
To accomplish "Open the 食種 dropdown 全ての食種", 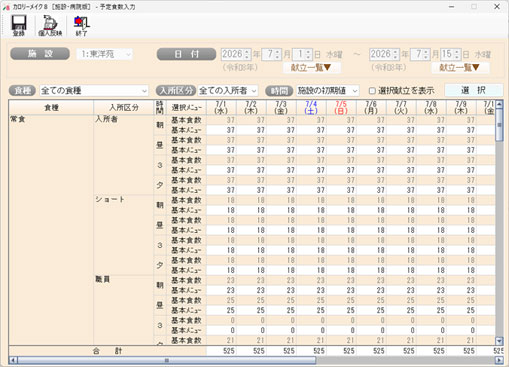I will click(94, 90).
